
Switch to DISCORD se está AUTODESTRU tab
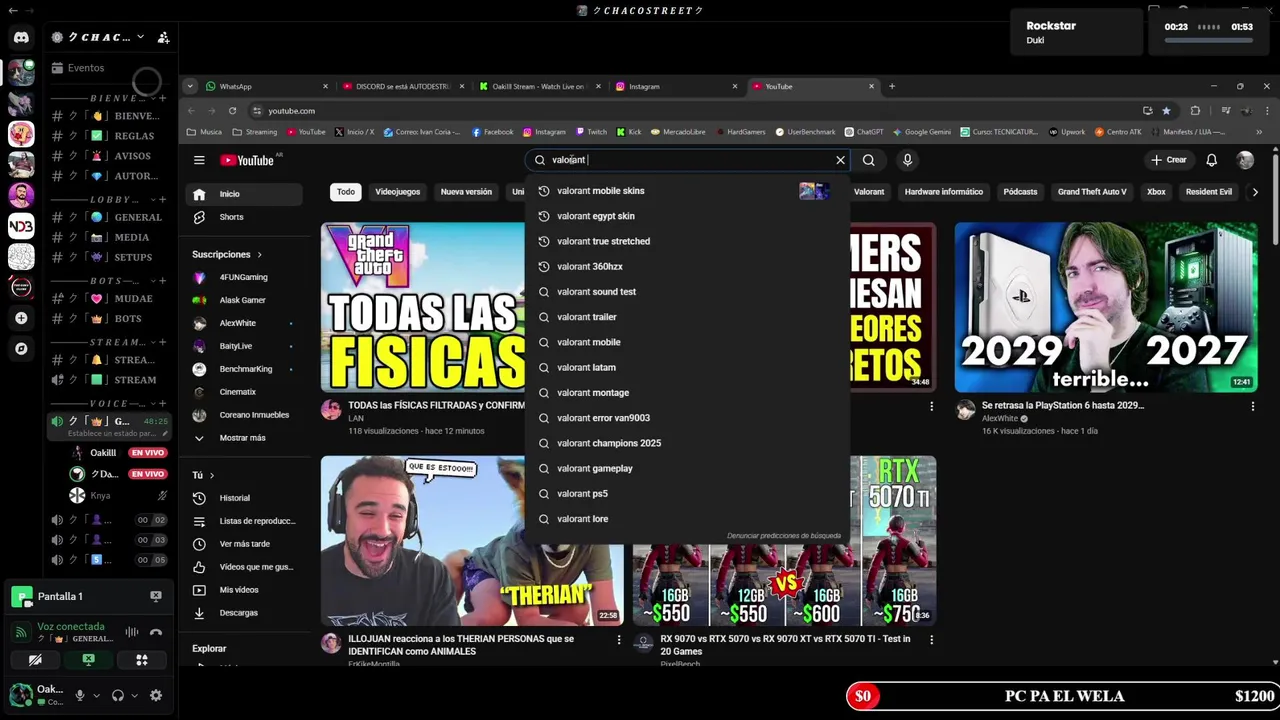pos(404,86)
